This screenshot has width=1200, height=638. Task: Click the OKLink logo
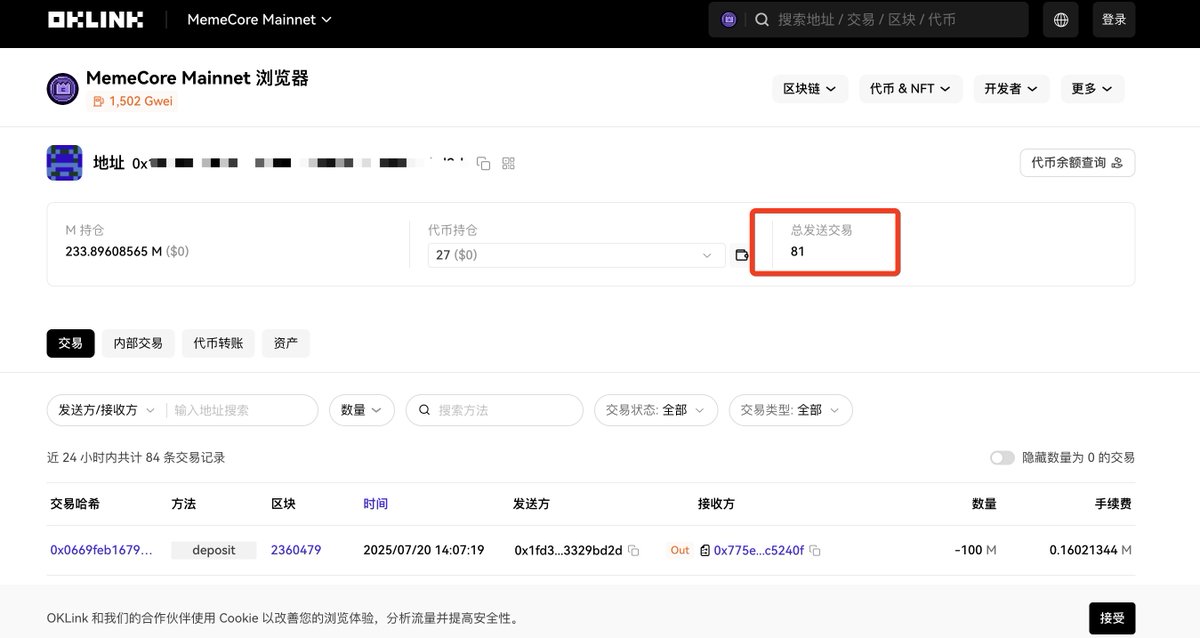coord(95,20)
